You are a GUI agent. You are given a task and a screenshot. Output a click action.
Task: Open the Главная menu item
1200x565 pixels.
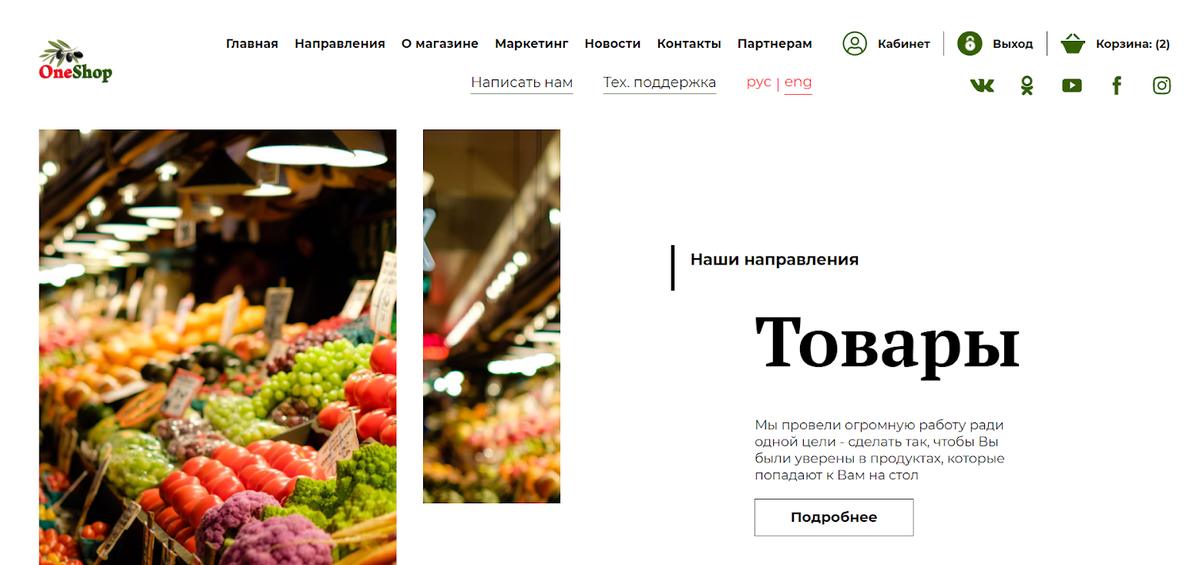(252, 44)
